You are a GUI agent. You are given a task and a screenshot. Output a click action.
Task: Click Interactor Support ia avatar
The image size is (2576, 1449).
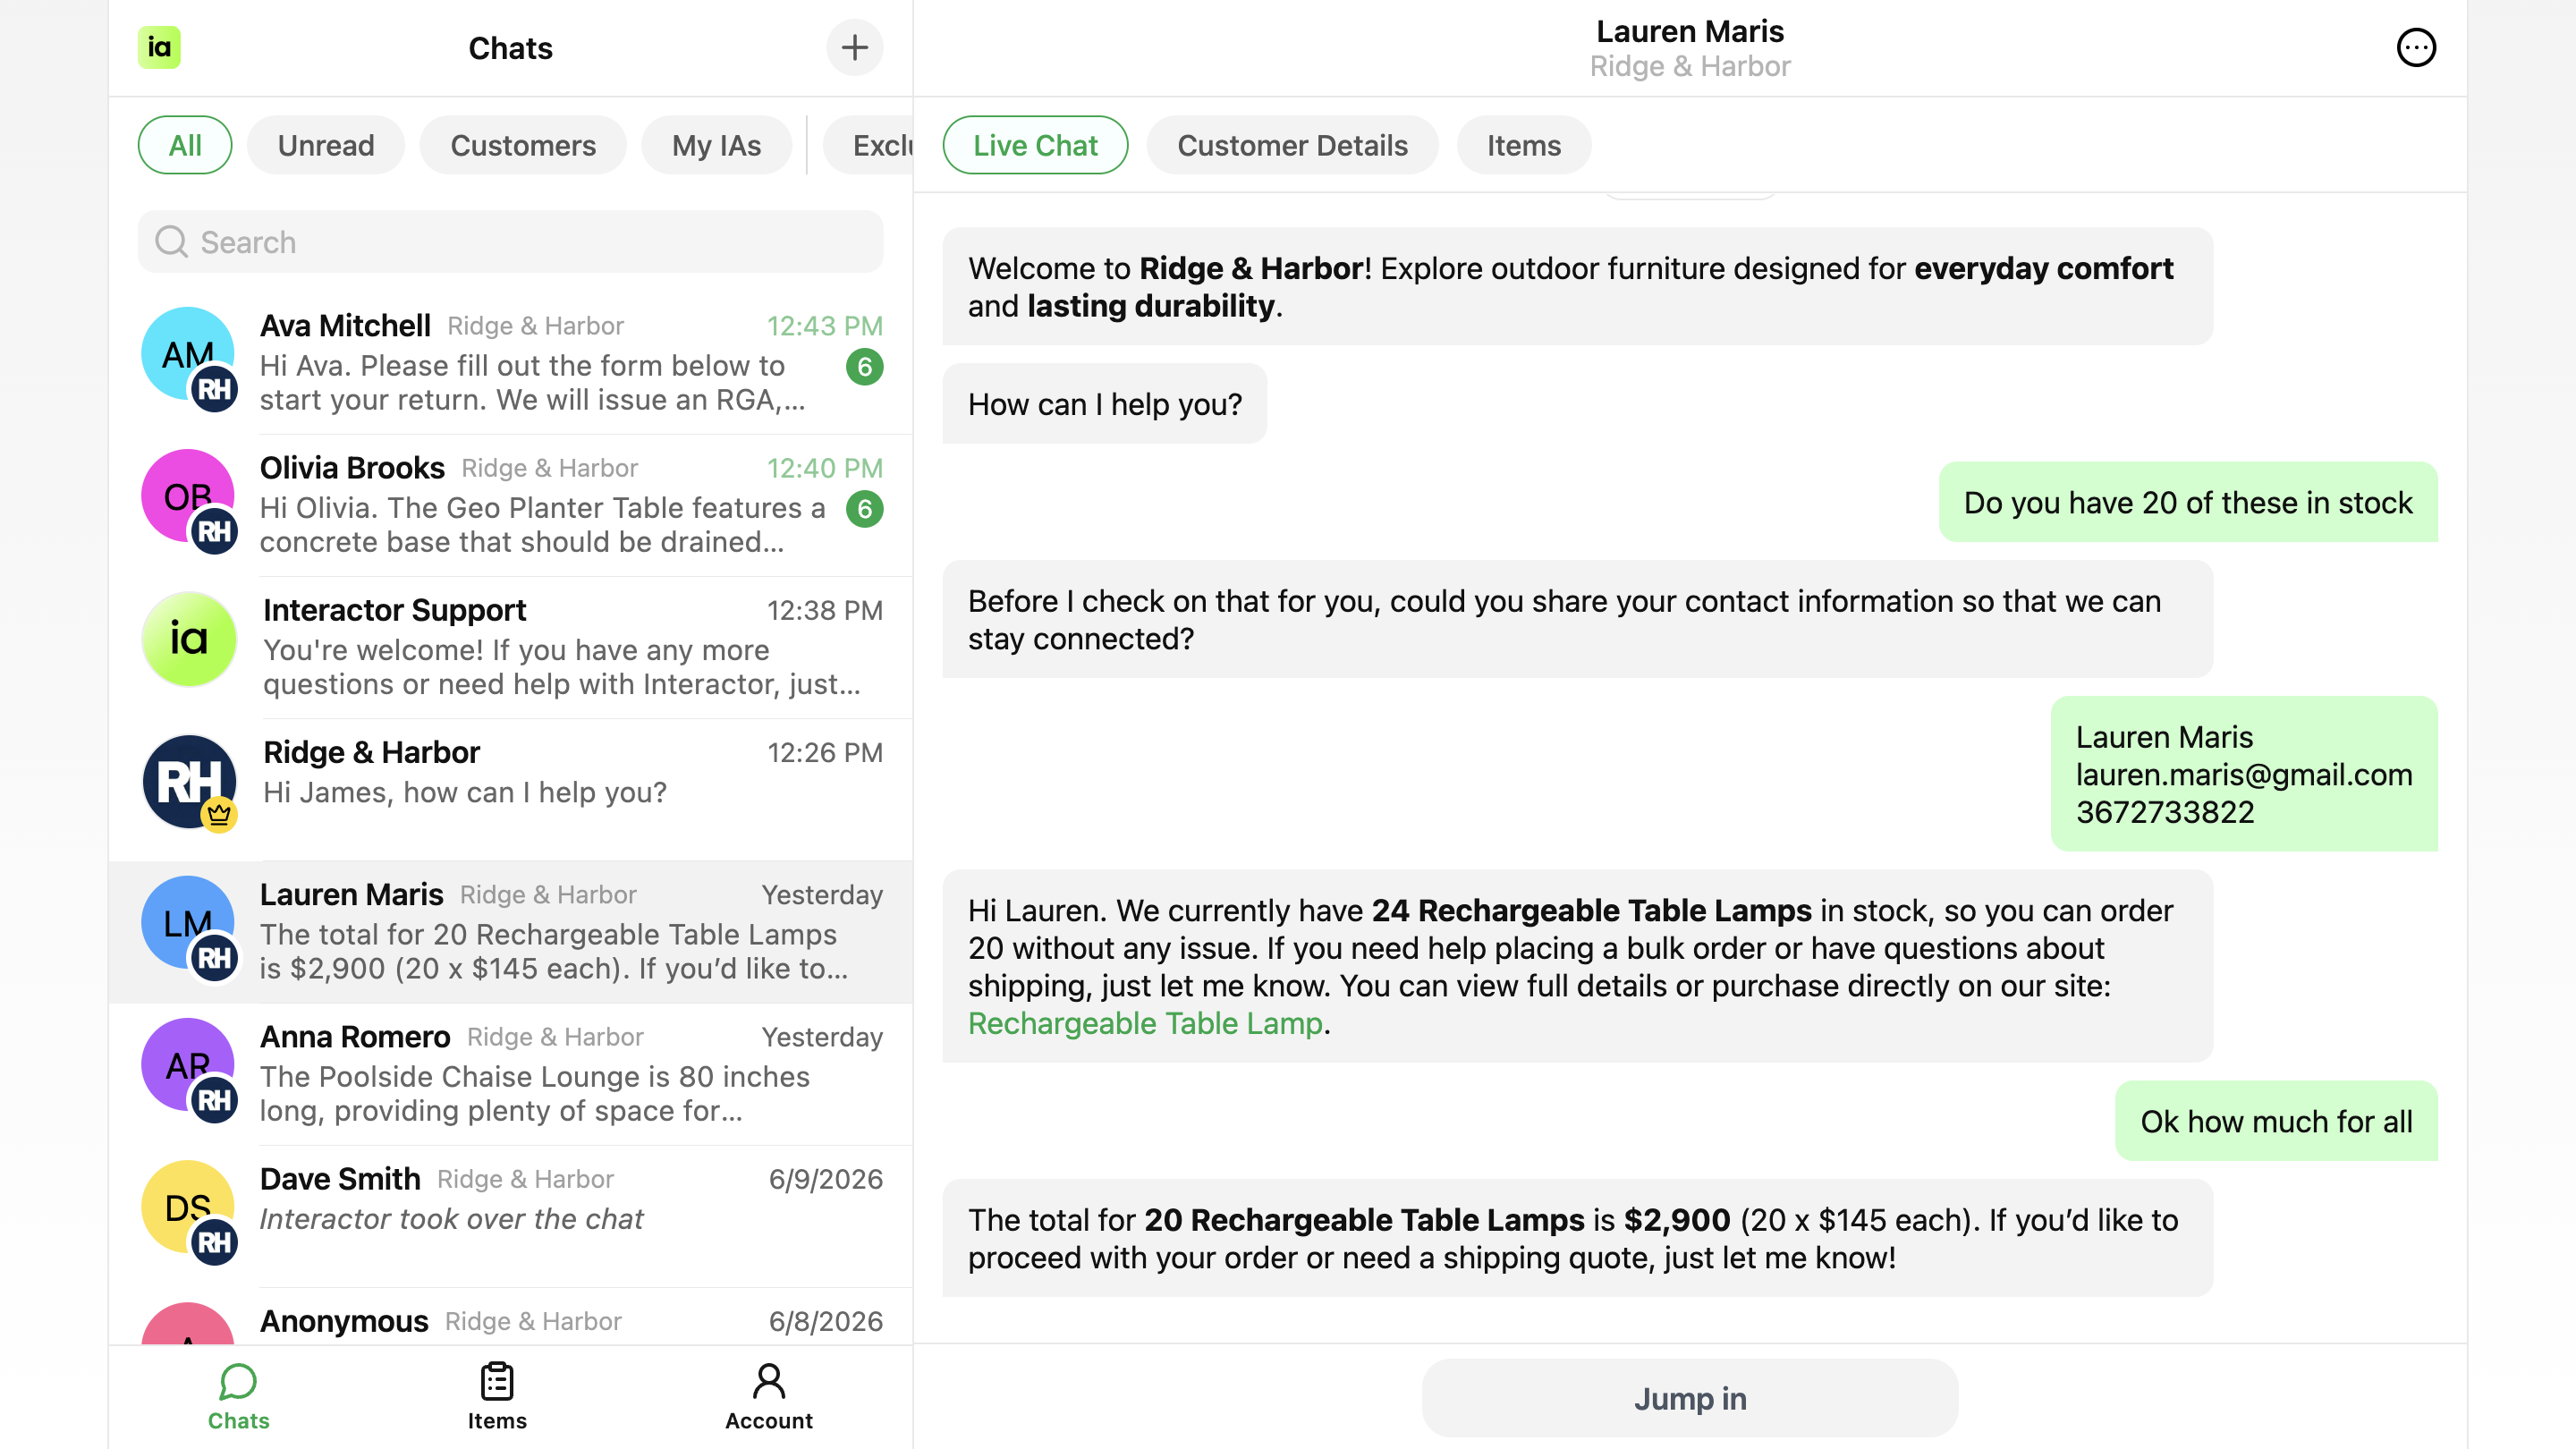pyautogui.click(x=189, y=639)
